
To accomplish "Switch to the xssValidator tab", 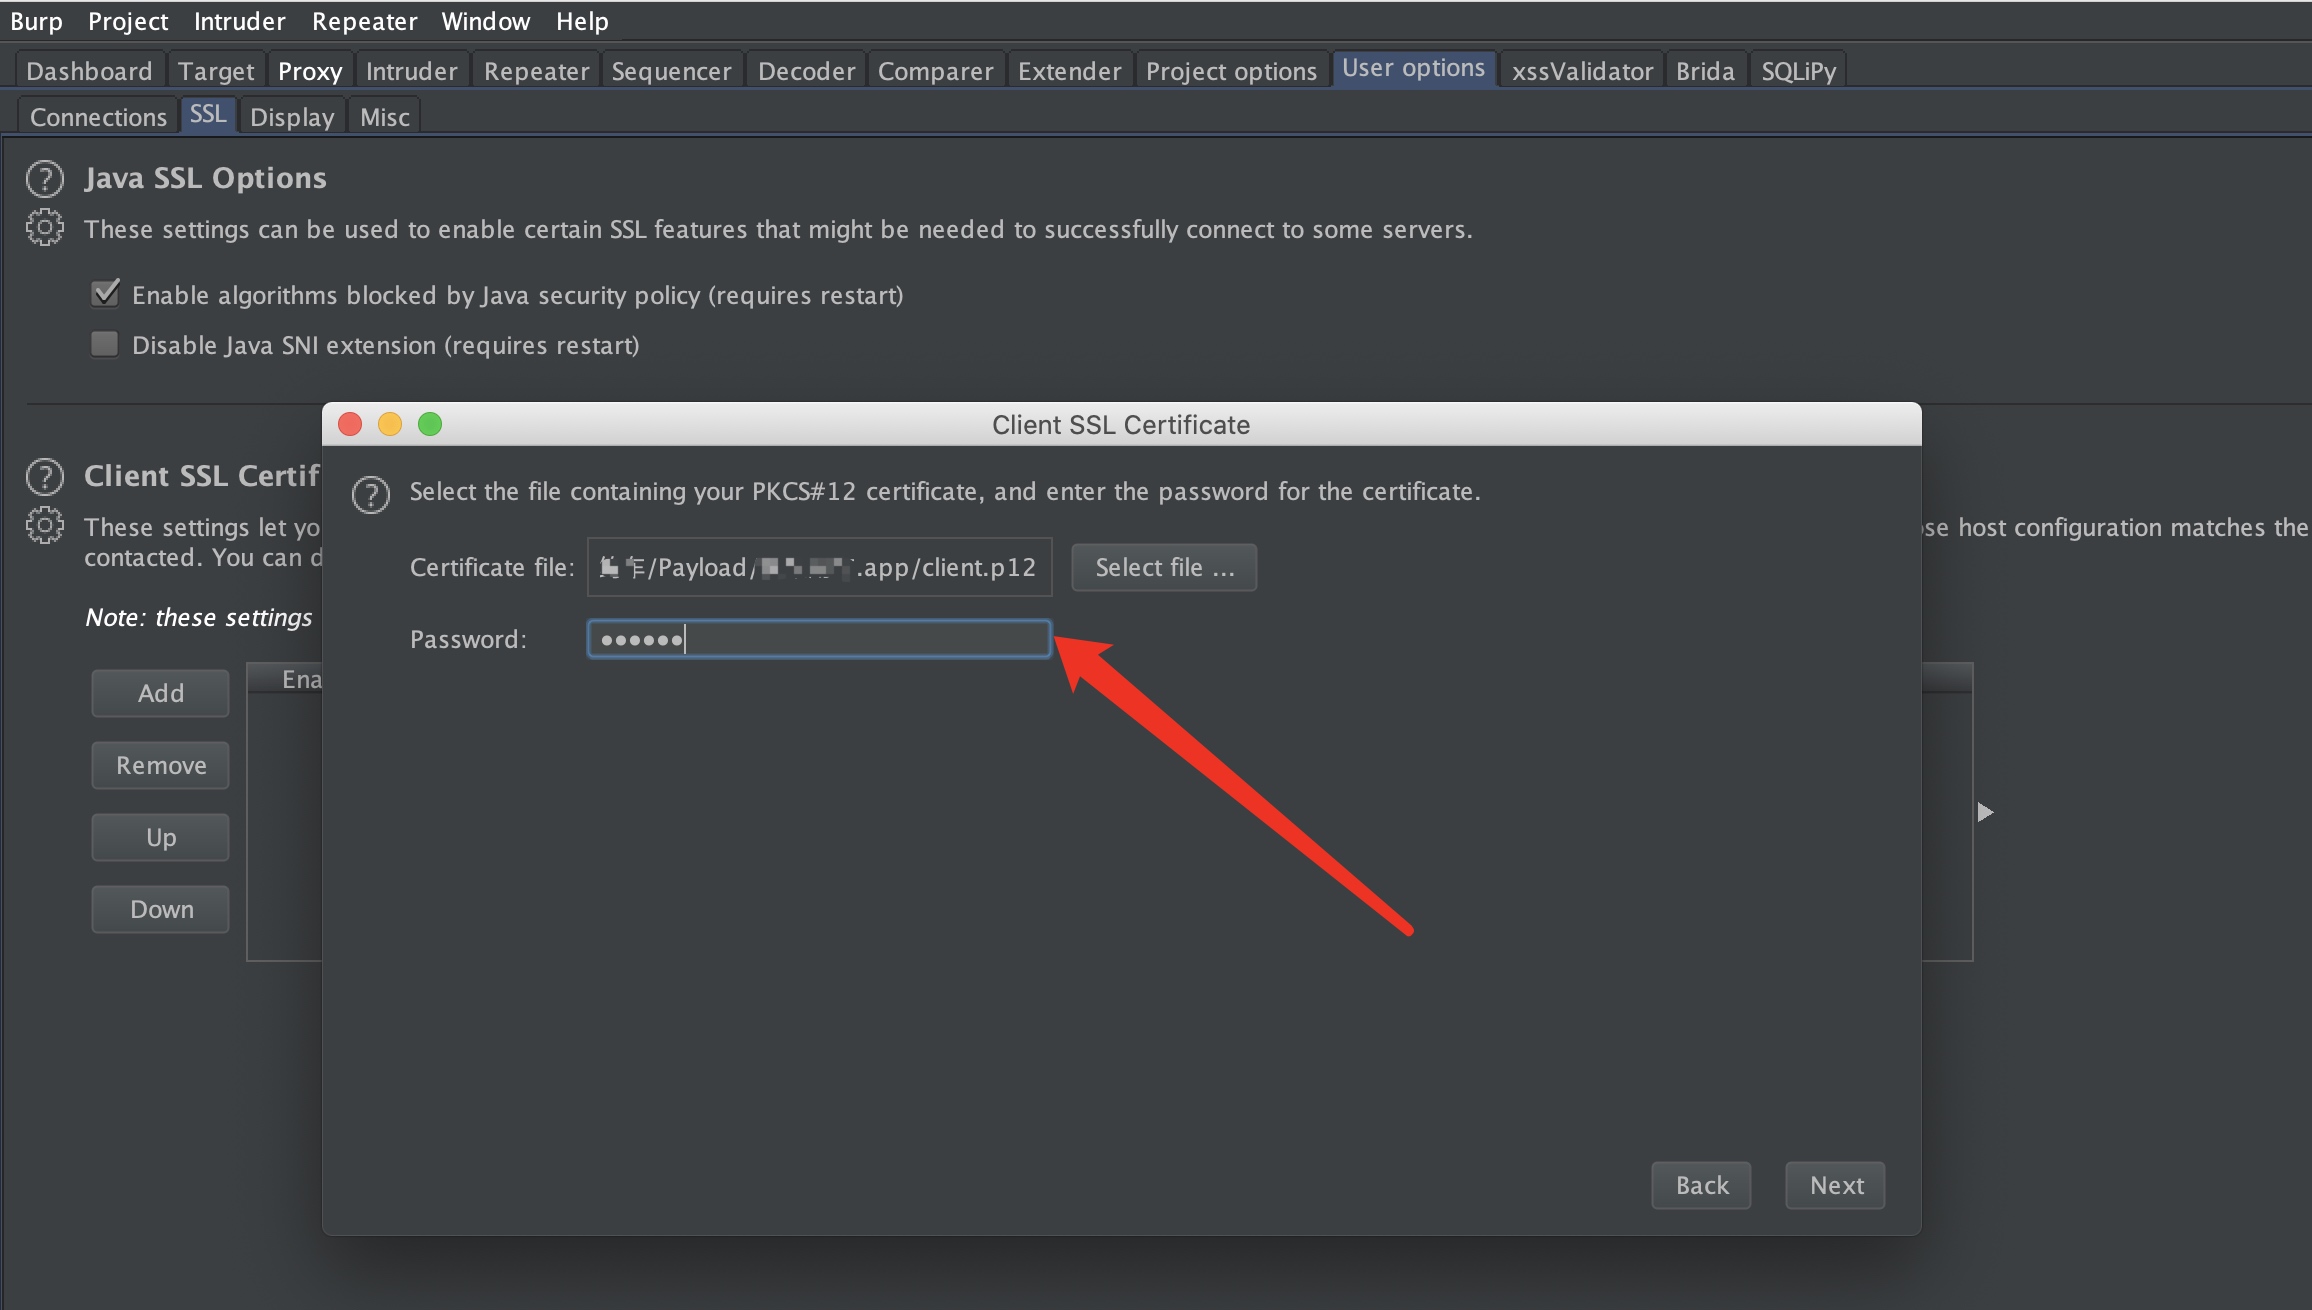I will coord(1582,71).
